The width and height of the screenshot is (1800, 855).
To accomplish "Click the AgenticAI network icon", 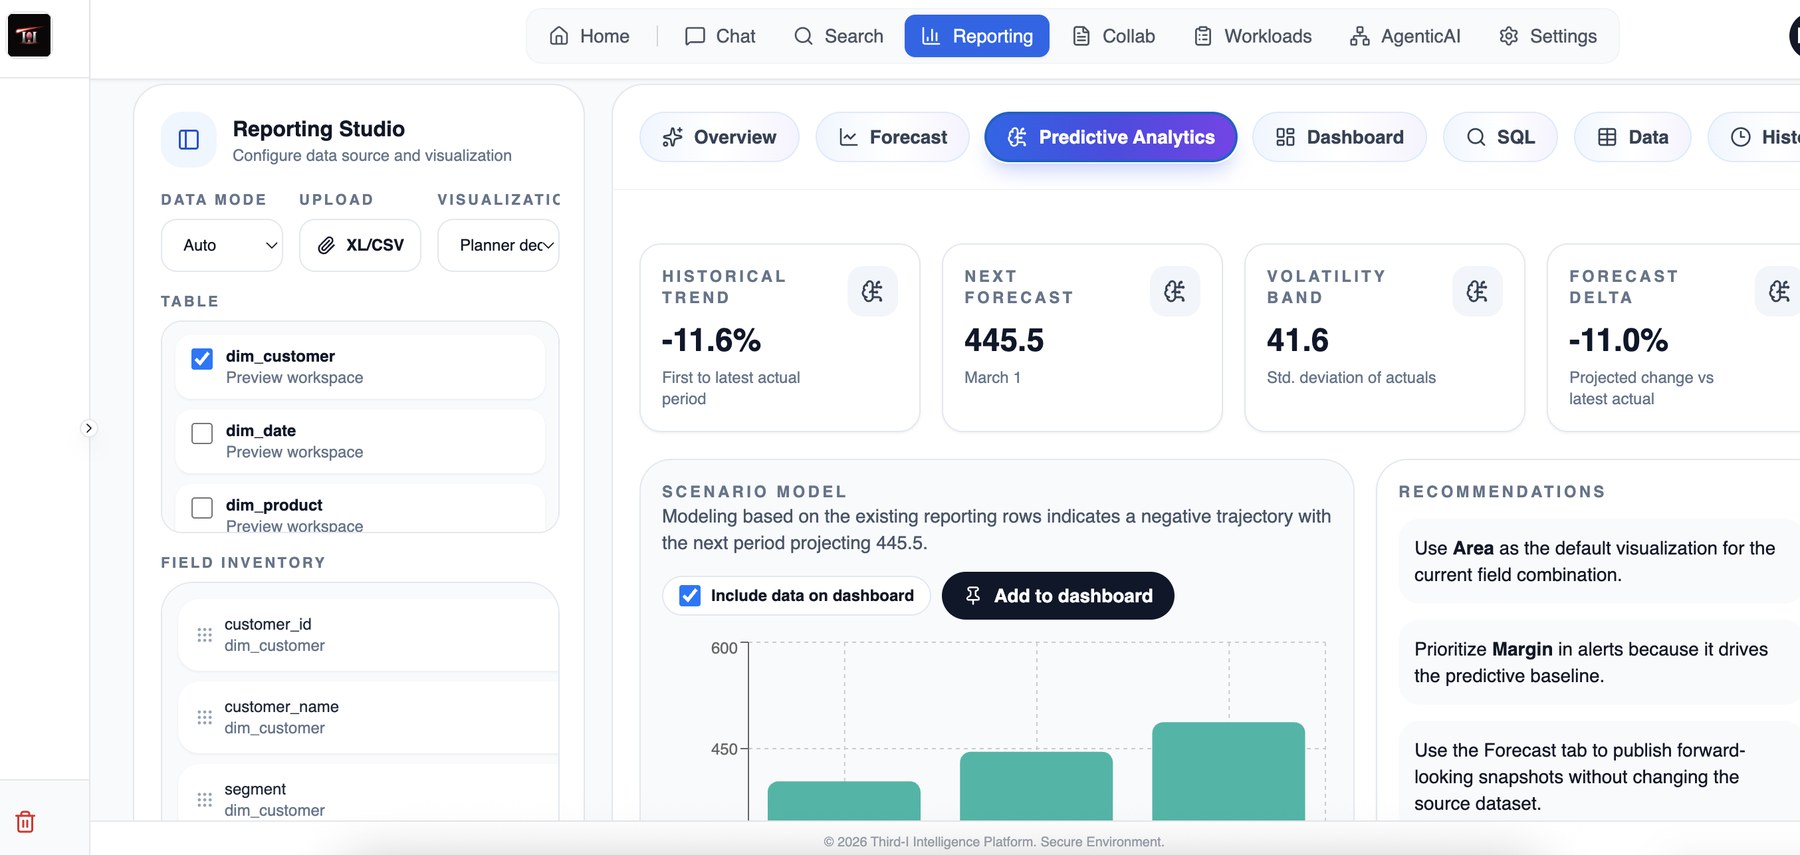I will (1360, 36).
